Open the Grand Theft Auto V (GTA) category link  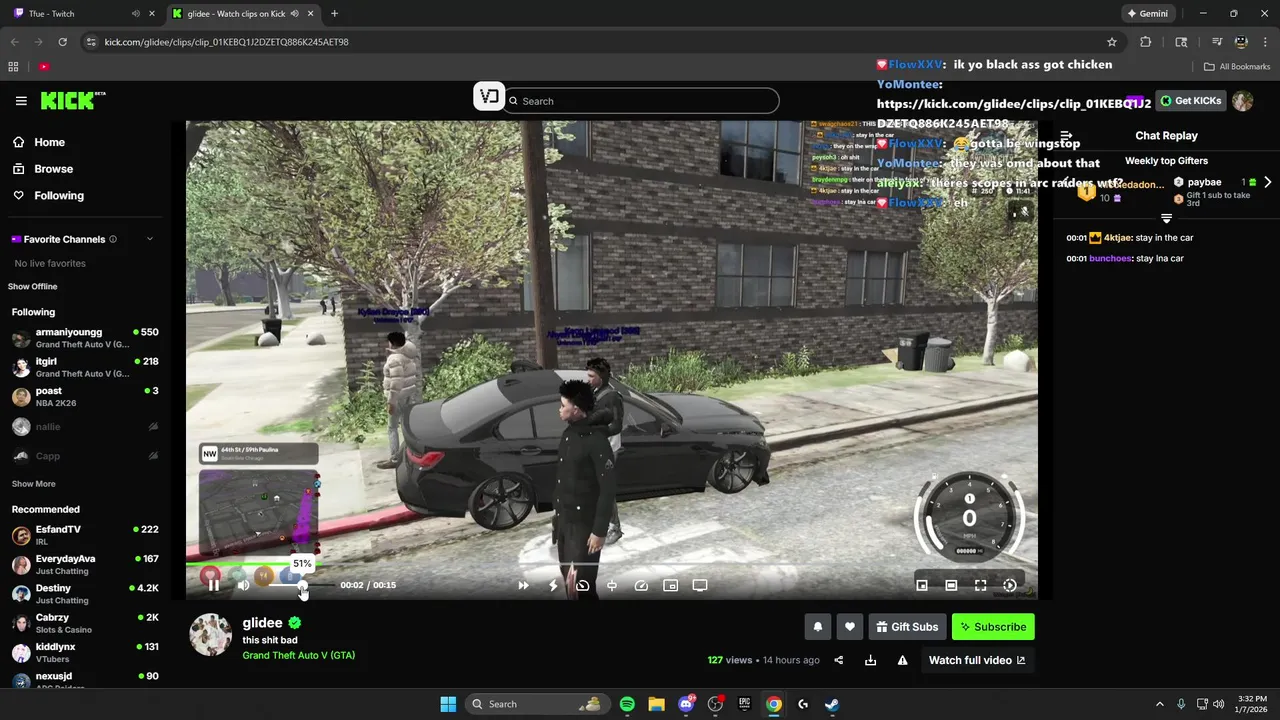[299, 656]
